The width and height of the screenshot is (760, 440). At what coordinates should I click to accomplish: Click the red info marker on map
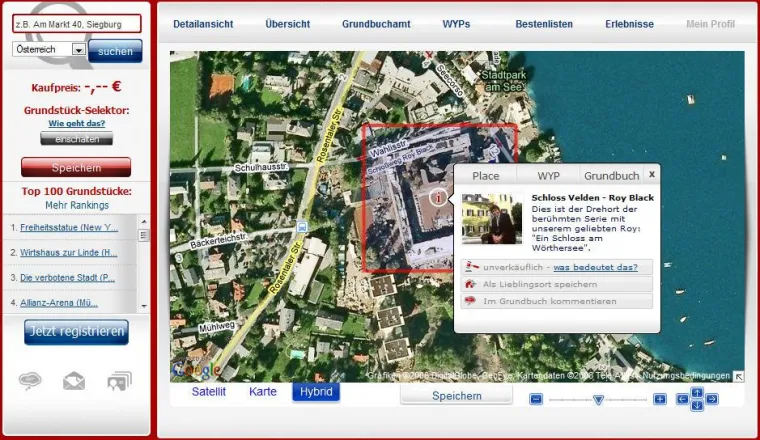[x=438, y=198]
